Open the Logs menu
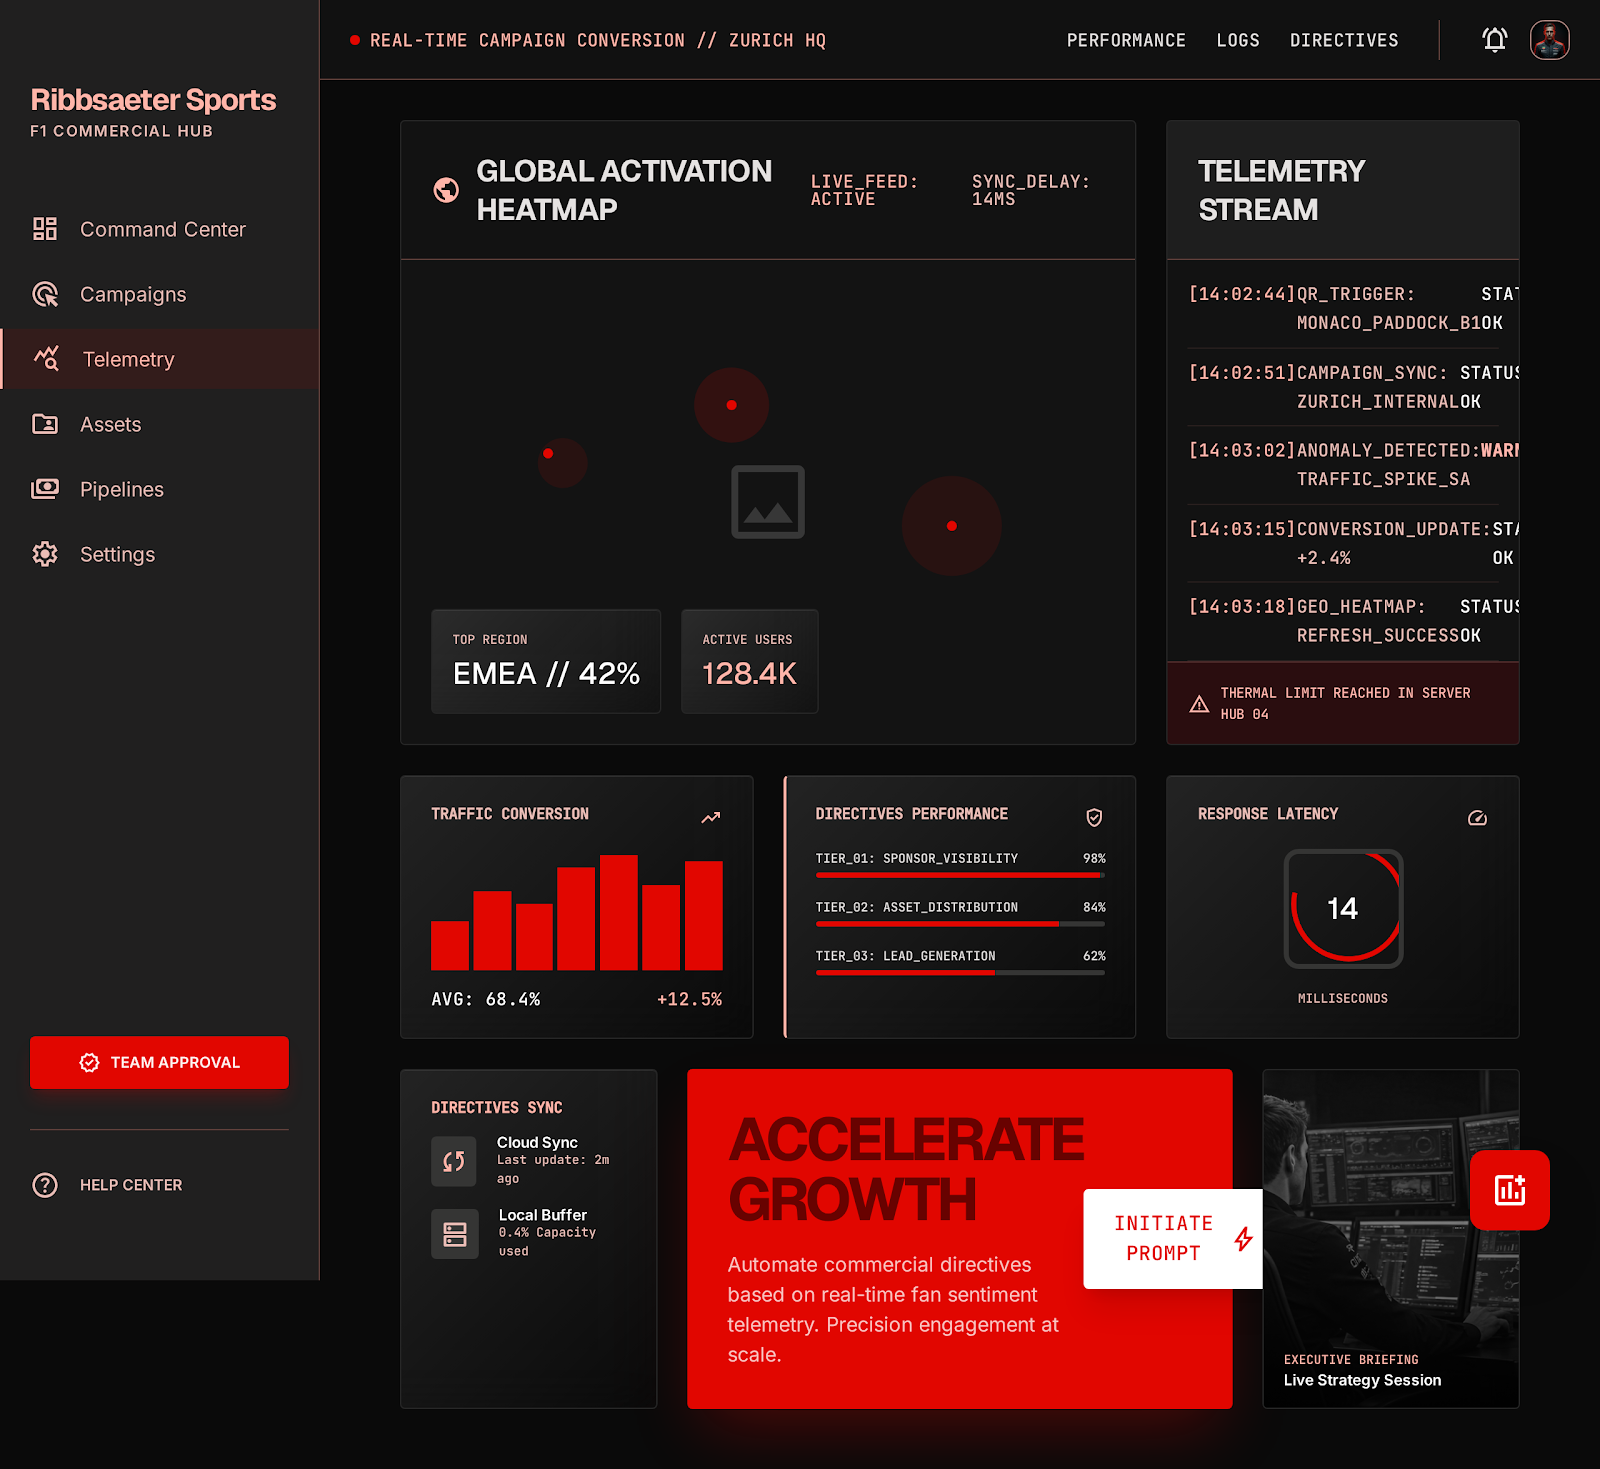Image resolution: width=1600 pixels, height=1469 pixels. pyautogui.click(x=1238, y=40)
